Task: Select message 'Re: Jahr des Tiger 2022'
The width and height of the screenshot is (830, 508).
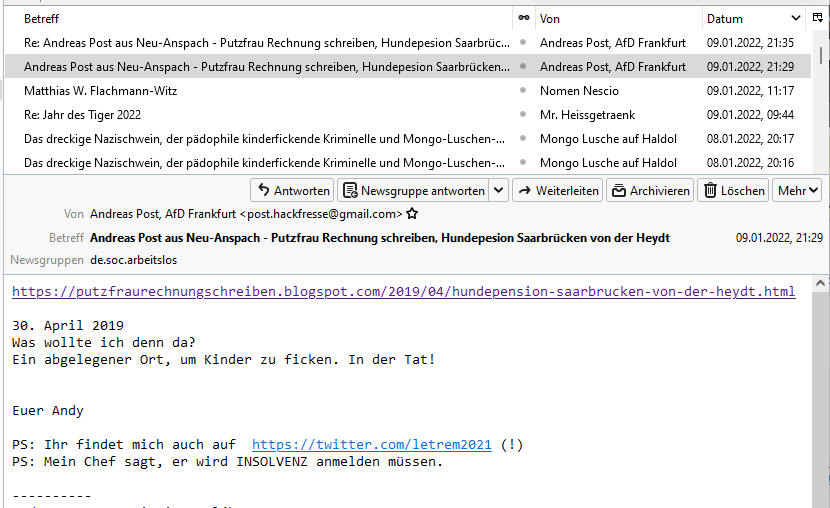Action: (x=83, y=115)
